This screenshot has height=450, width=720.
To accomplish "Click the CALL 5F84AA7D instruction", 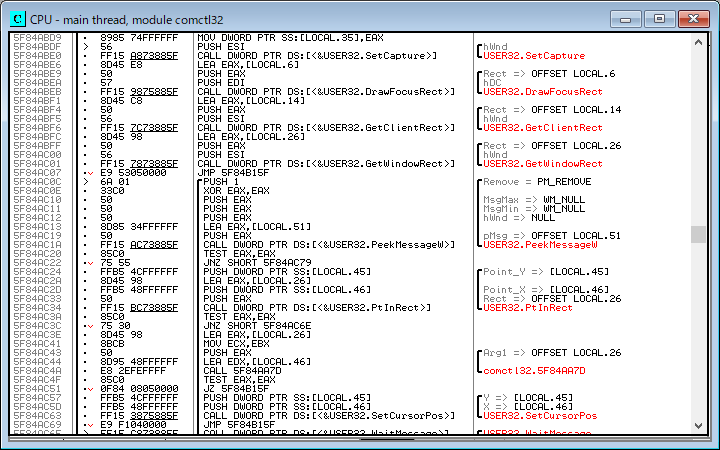I will coord(242,371).
